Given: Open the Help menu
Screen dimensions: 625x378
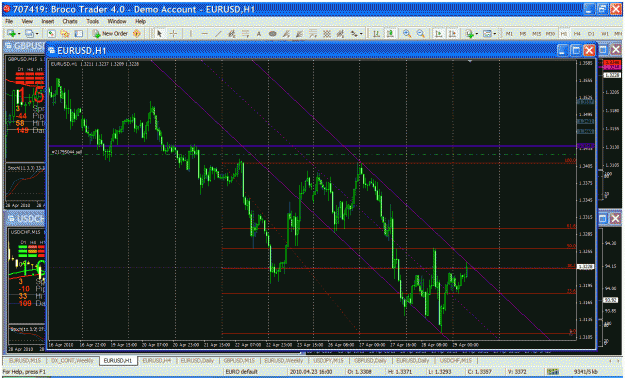Looking at the screenshot, I should click(140, 21).
